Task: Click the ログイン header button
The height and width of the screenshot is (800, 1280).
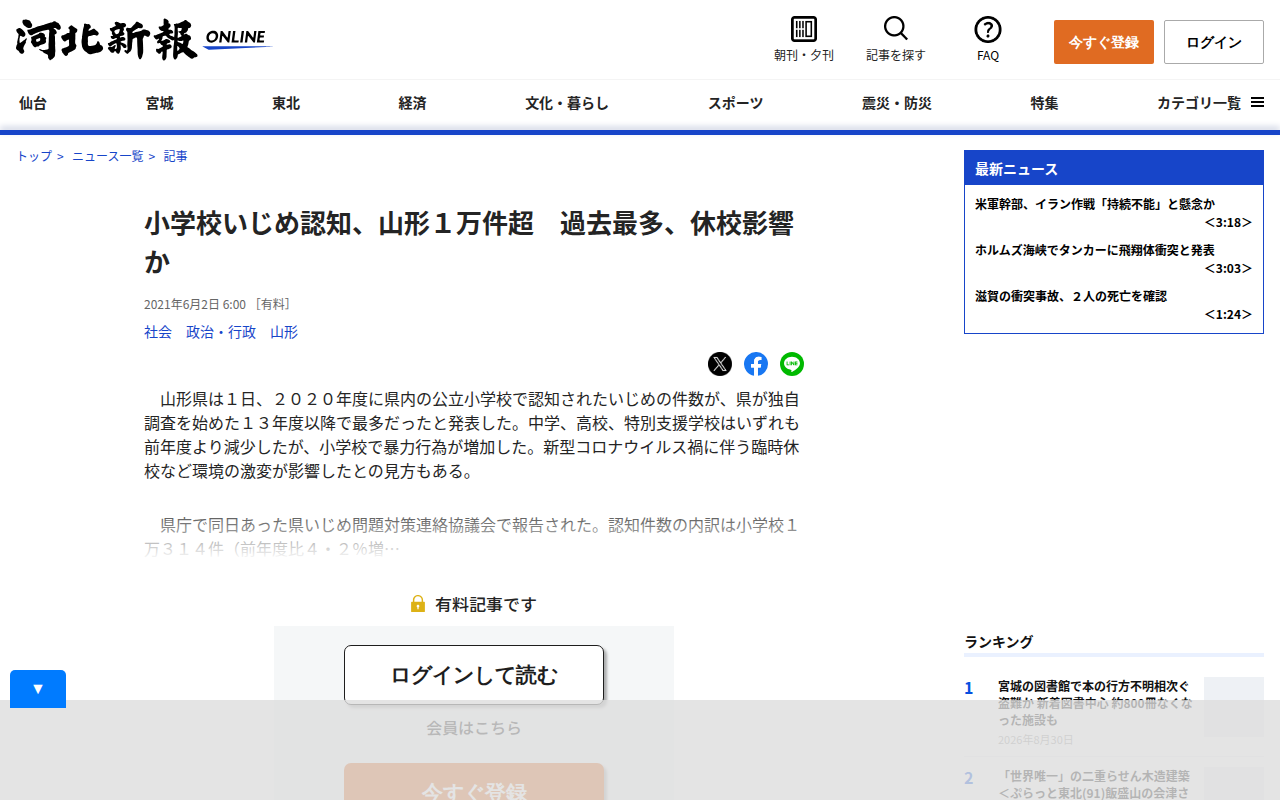Action: (1214, 42)
